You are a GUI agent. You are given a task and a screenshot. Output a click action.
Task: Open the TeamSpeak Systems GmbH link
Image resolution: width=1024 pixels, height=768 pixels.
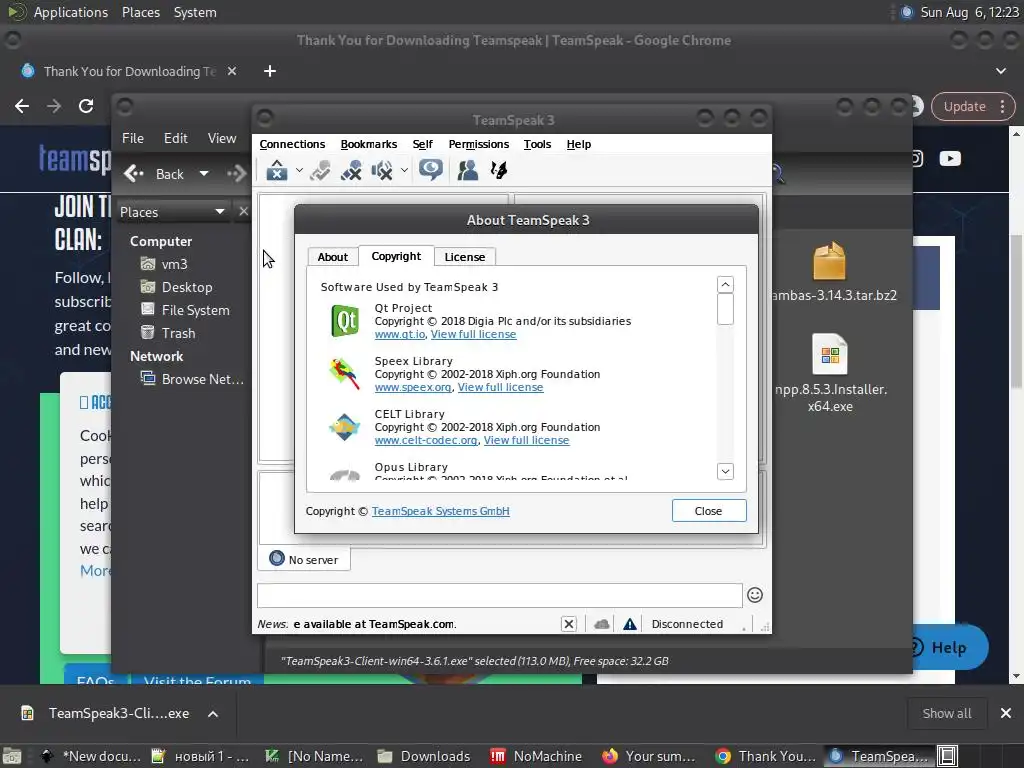pos(441,511)
